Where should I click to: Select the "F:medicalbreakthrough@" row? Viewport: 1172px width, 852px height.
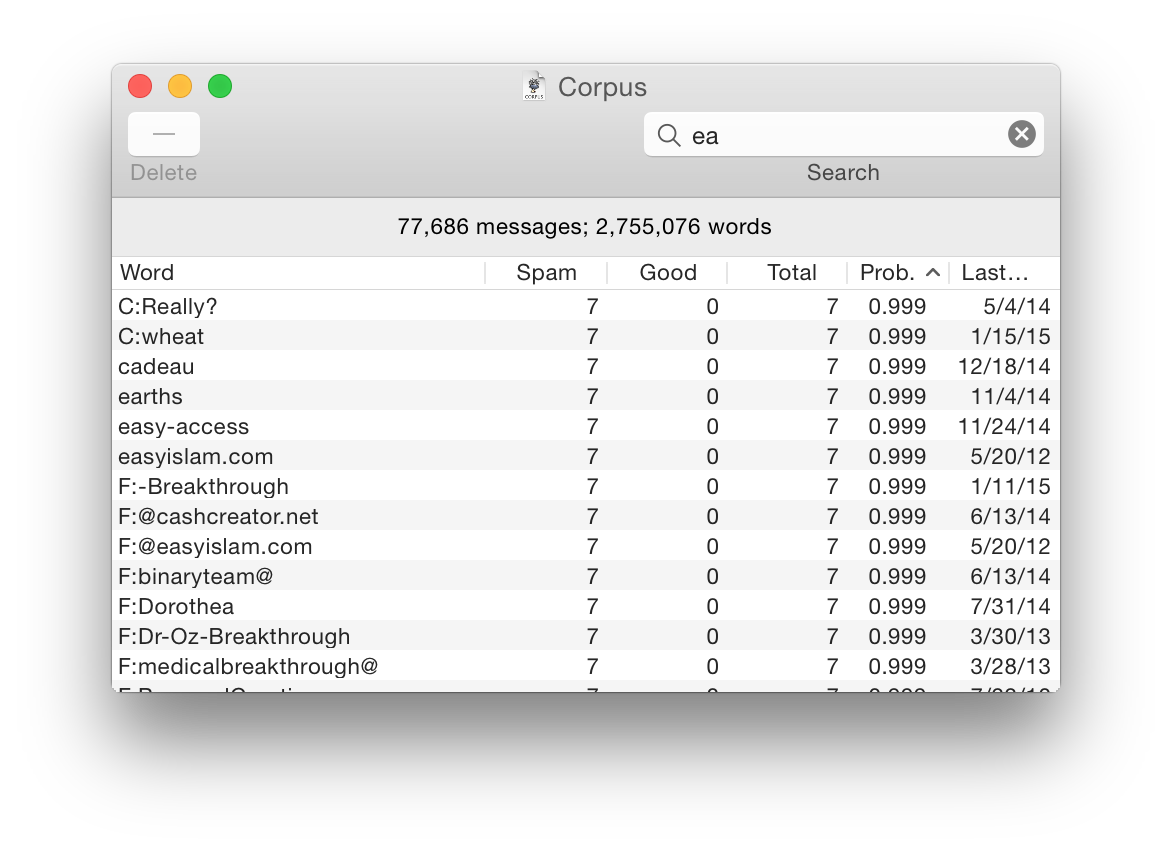[248, 666]
